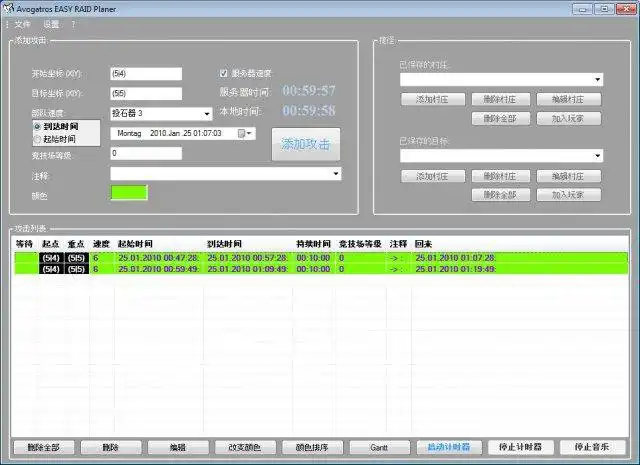640x465 pixels.
Task: Click the 等待 column header
Action: [24, 244]
